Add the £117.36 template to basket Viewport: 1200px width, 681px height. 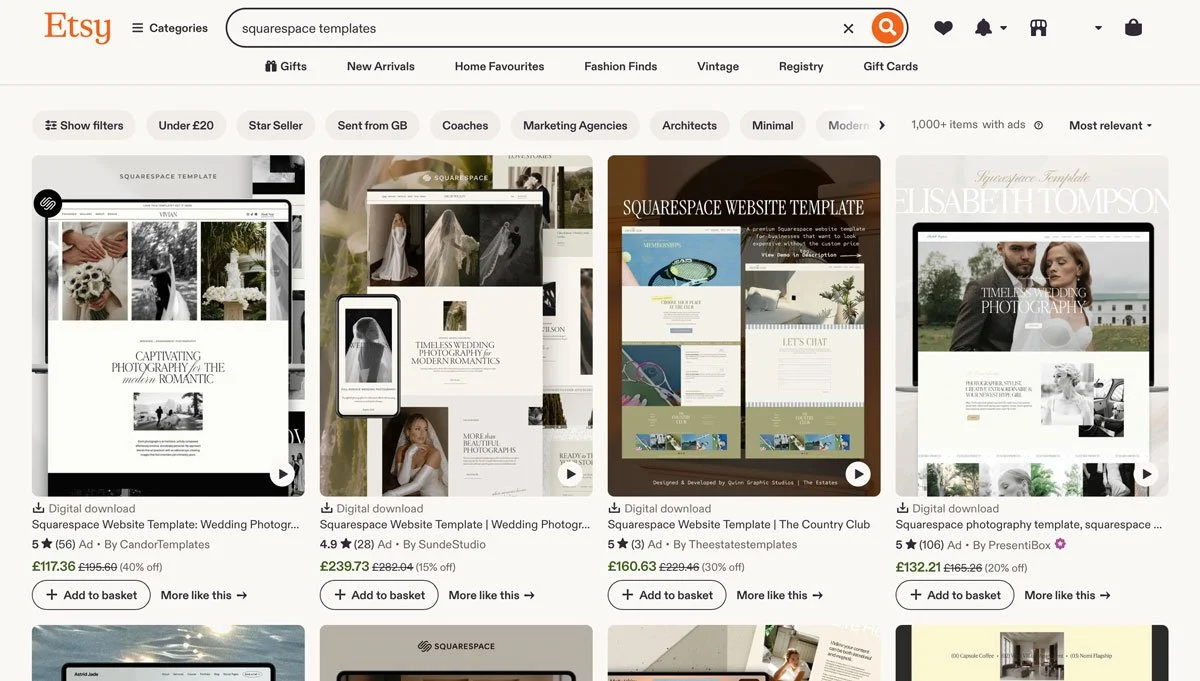91,595
